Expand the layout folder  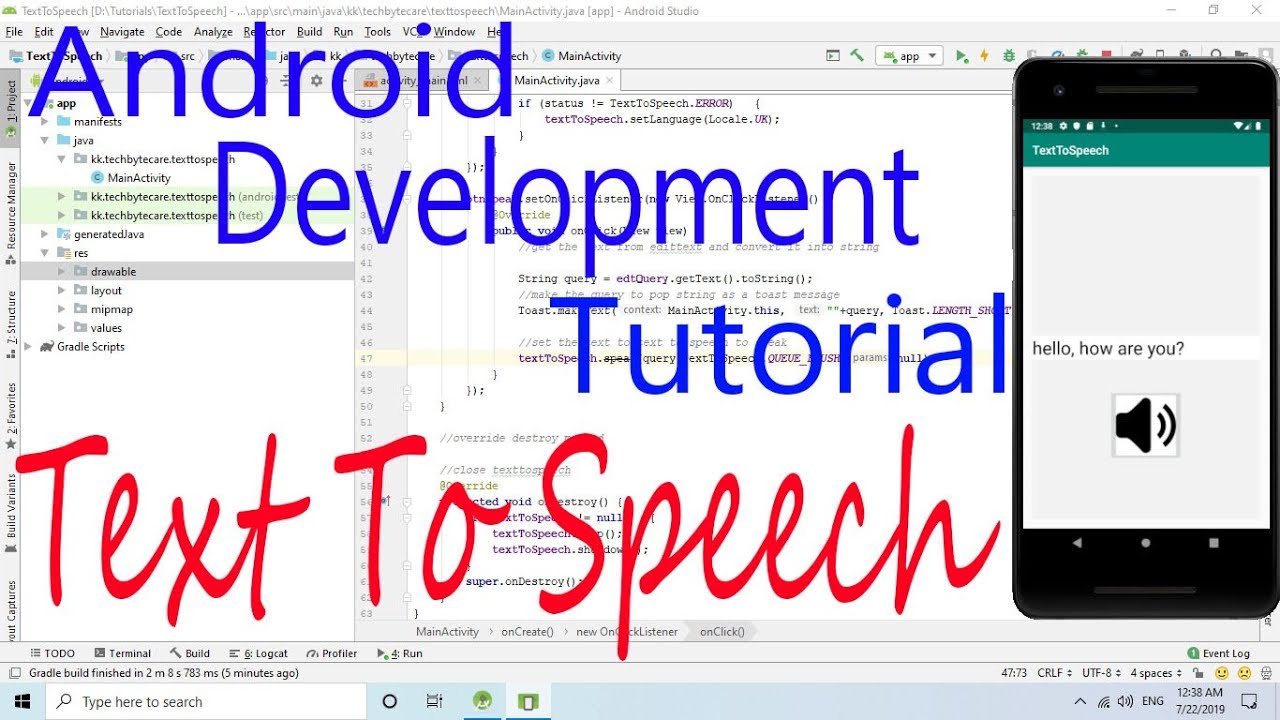62,291
